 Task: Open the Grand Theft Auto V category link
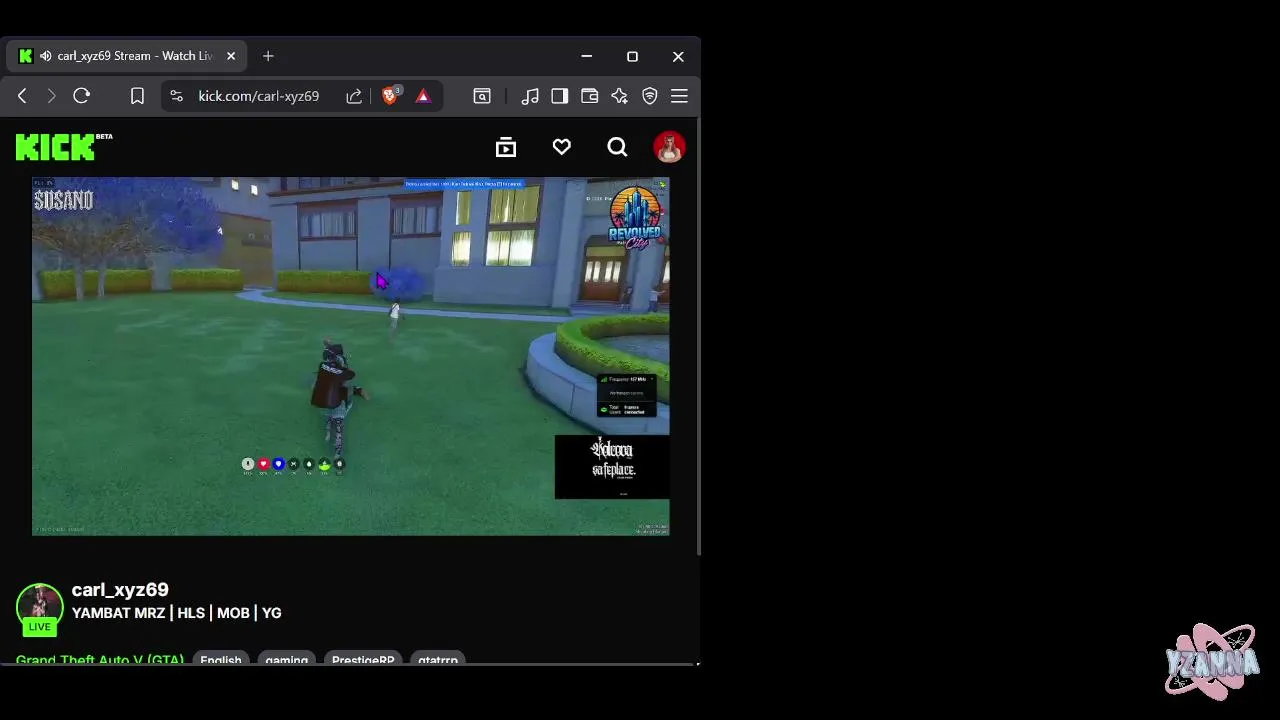(100, 660)
